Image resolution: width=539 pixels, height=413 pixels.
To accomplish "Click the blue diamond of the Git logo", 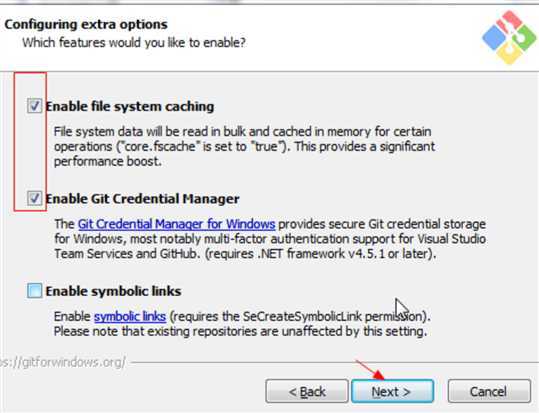I will [x=494, y=37].
